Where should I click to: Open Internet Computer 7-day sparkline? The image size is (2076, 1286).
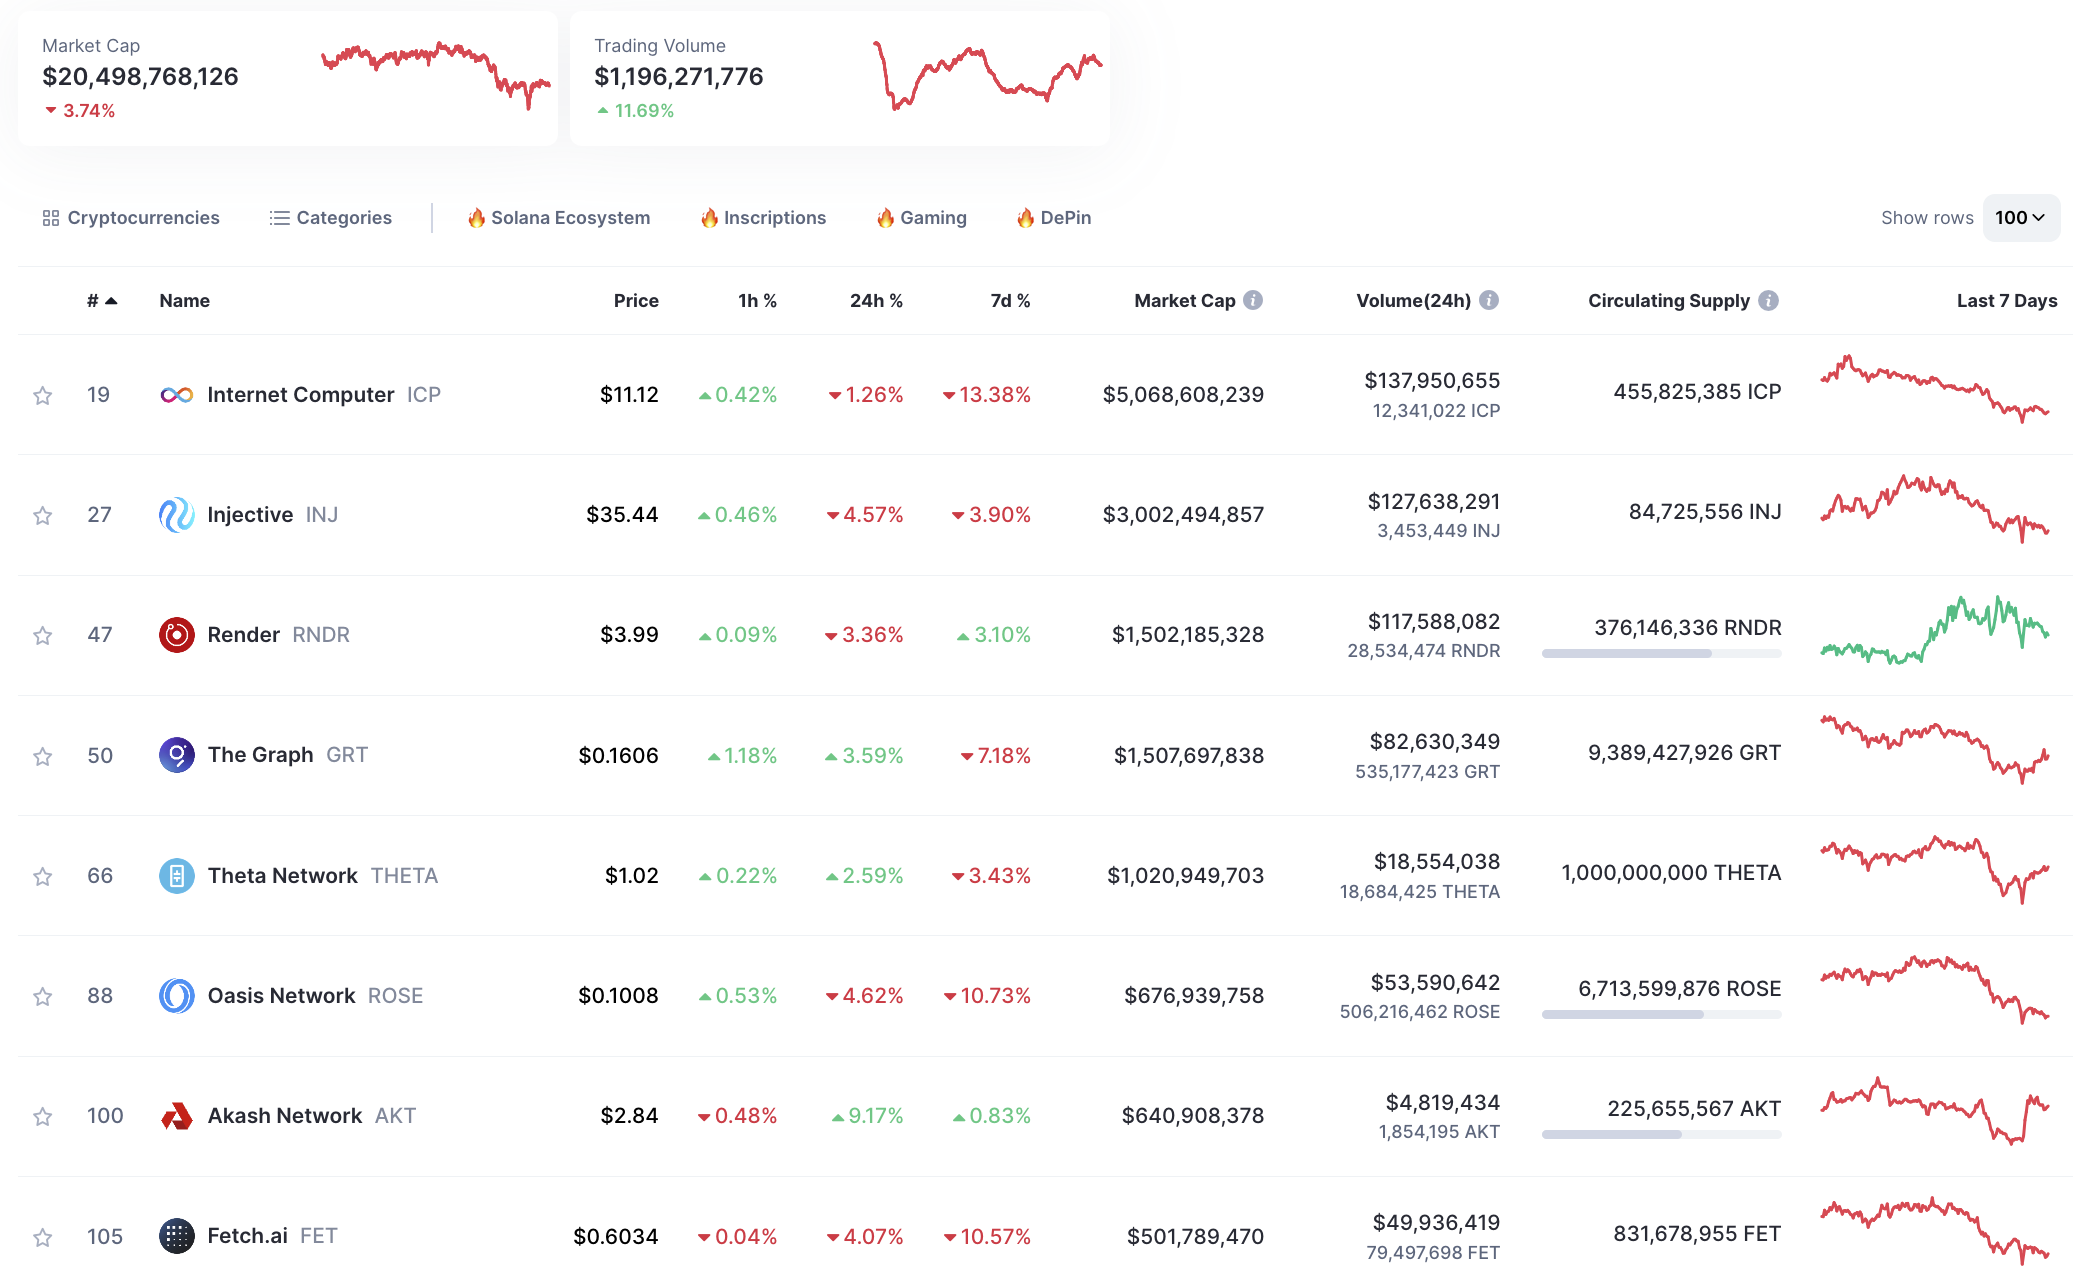(1935, 389)
